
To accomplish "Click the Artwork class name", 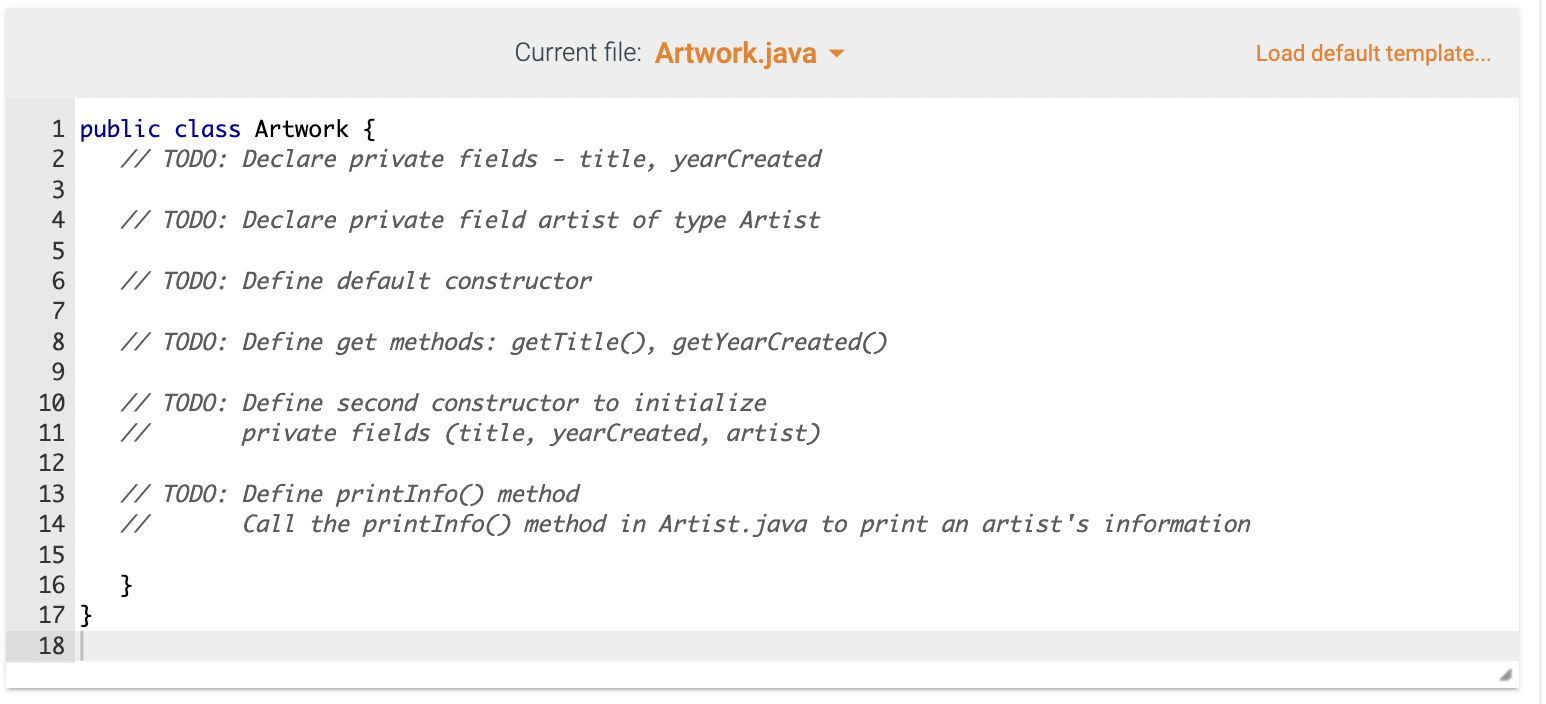I will tap(301, 128).
